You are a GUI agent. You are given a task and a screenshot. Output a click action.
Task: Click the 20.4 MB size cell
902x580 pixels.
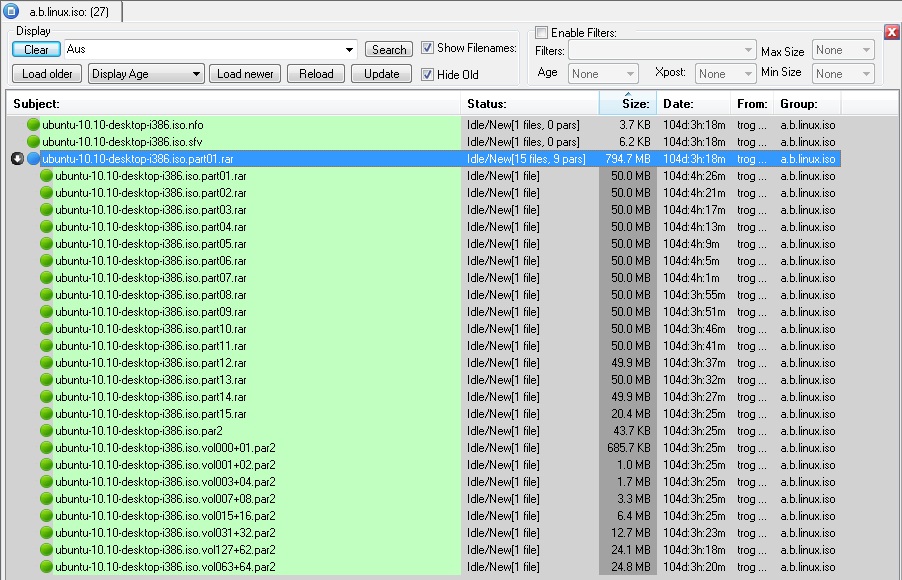click(x=630, y=414)
